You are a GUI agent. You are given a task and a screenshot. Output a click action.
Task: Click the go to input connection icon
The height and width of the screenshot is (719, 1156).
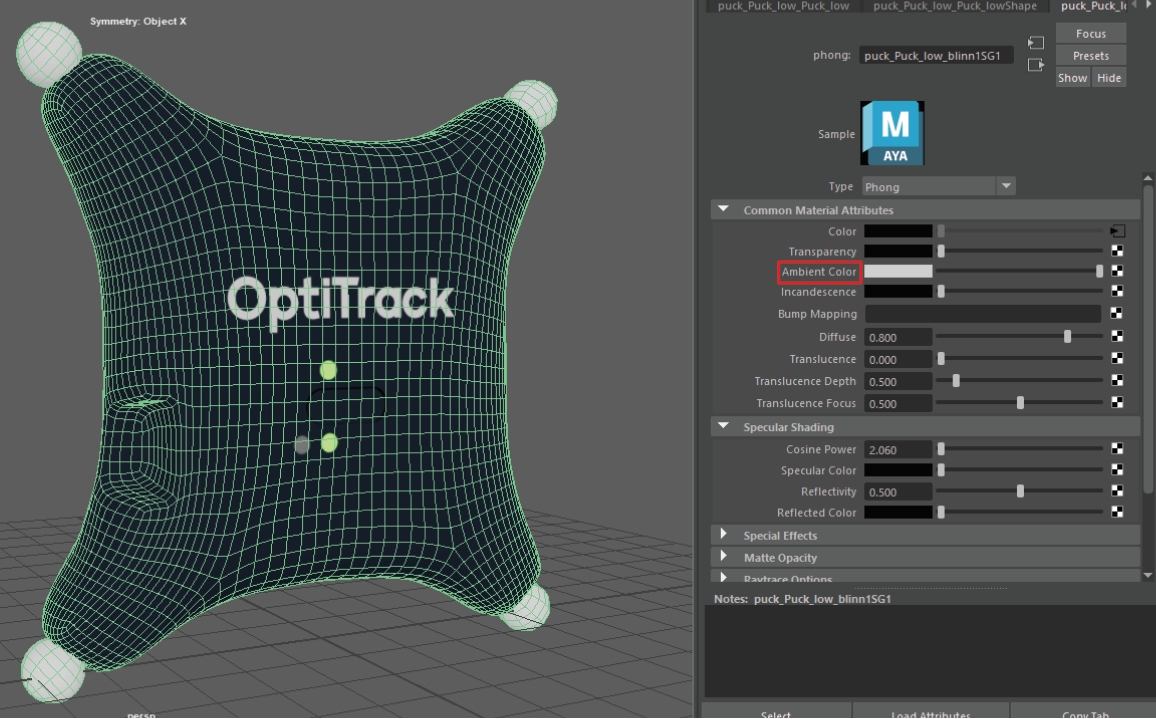pyautogui.click(x=1036, y=43)
